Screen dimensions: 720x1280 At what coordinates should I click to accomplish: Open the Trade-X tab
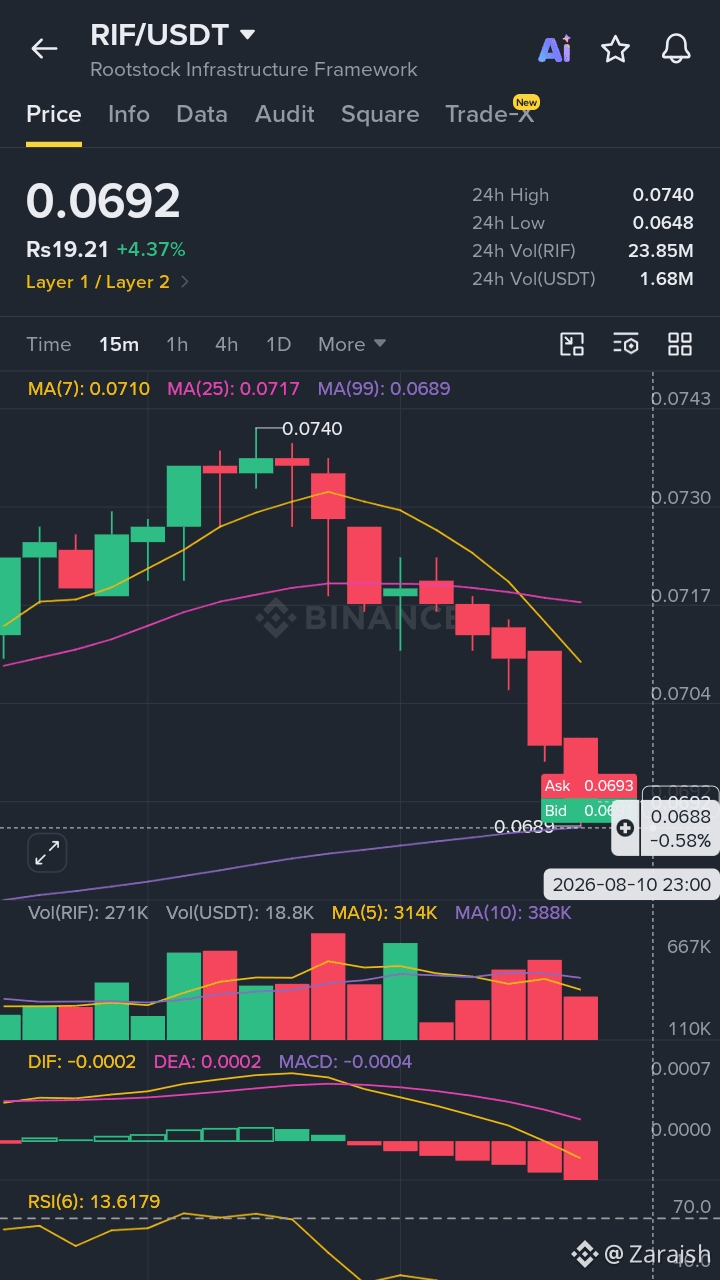coord(490,113)
